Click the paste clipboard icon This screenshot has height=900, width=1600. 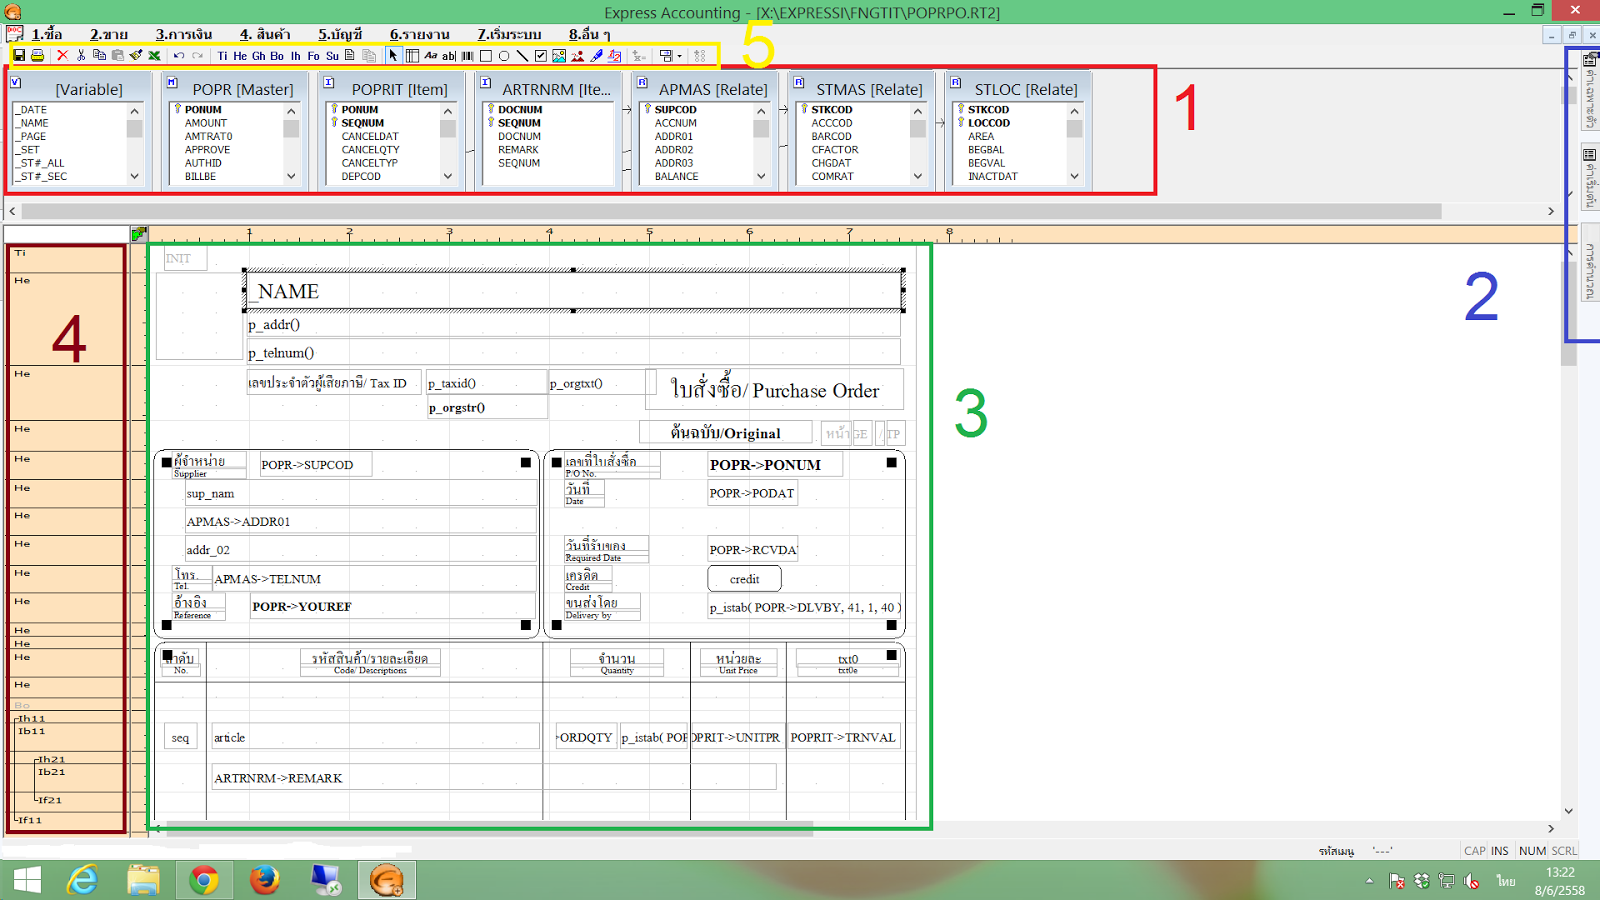coord(117,56)
